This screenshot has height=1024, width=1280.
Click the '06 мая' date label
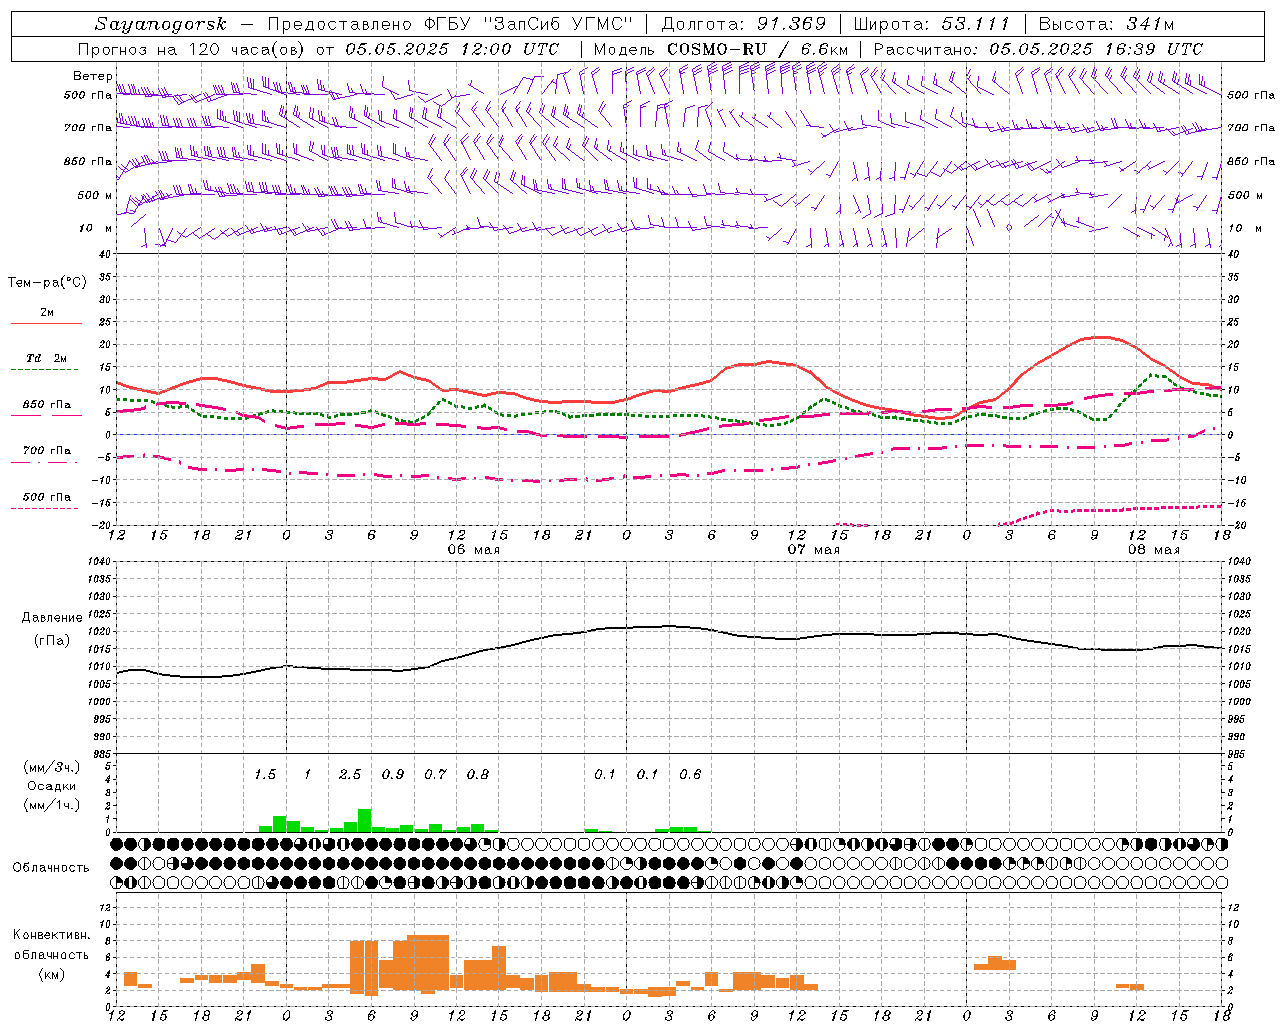coord(474,550)
